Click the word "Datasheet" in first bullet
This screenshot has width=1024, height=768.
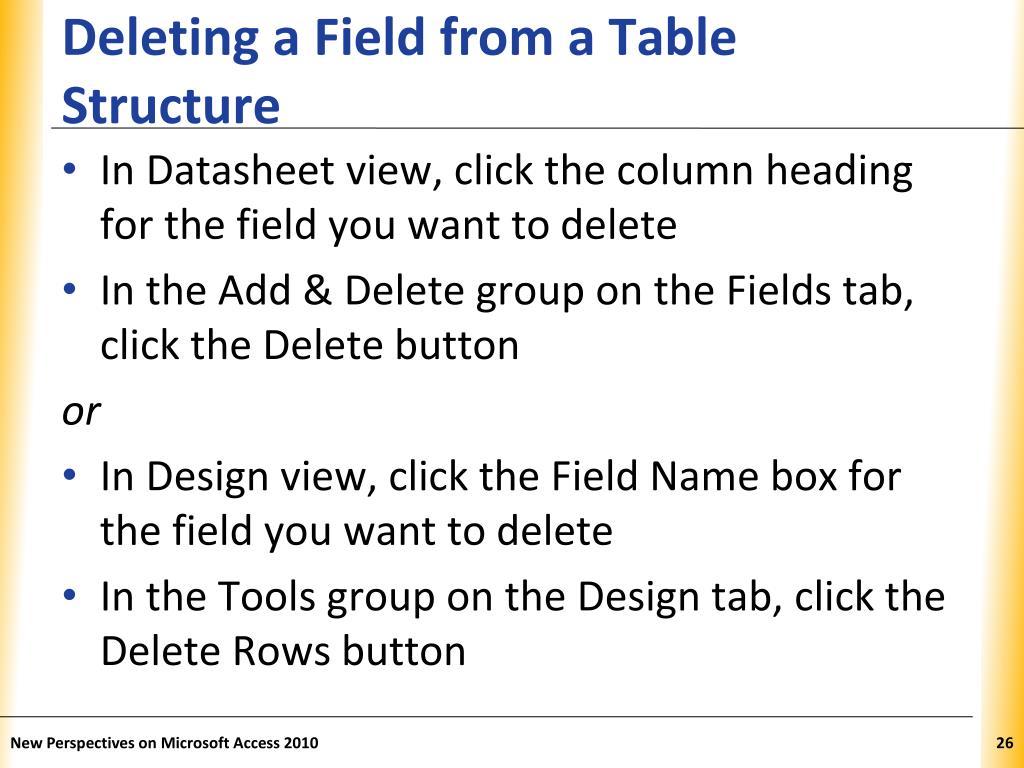coord(240,170)
